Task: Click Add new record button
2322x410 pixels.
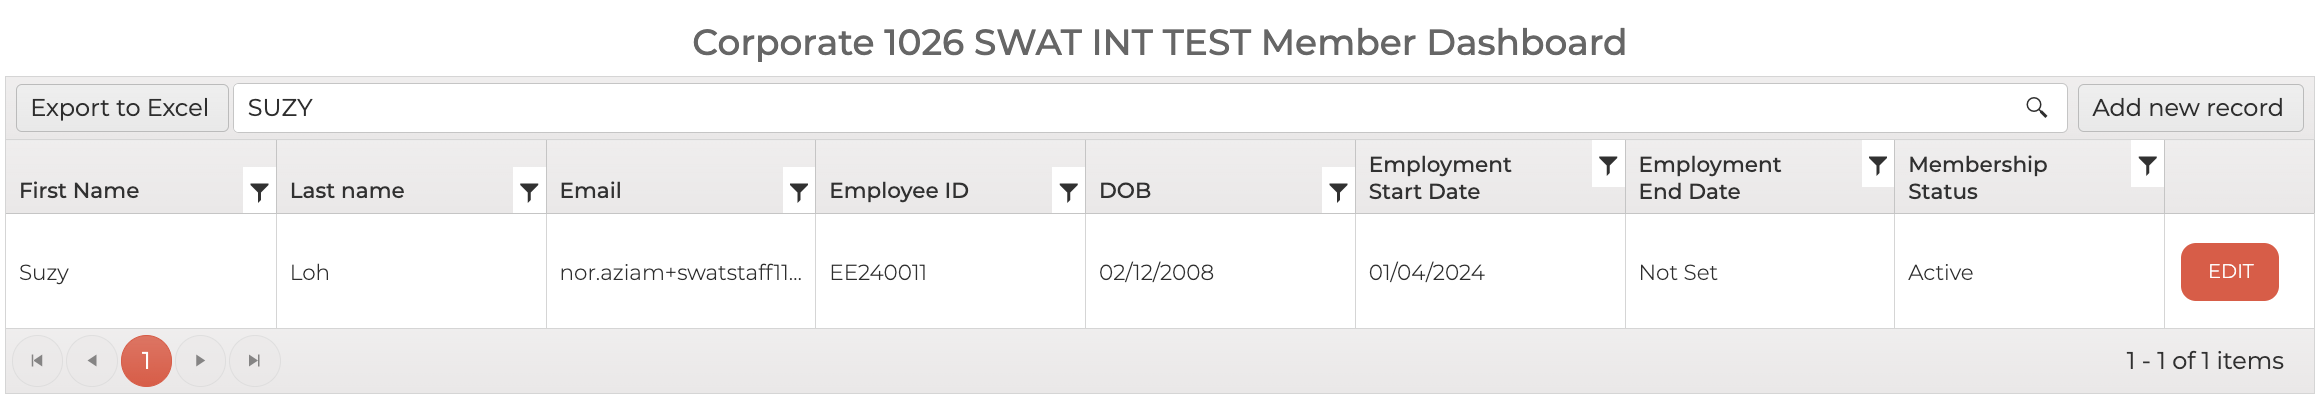Action: click(x=2188, y=108)
